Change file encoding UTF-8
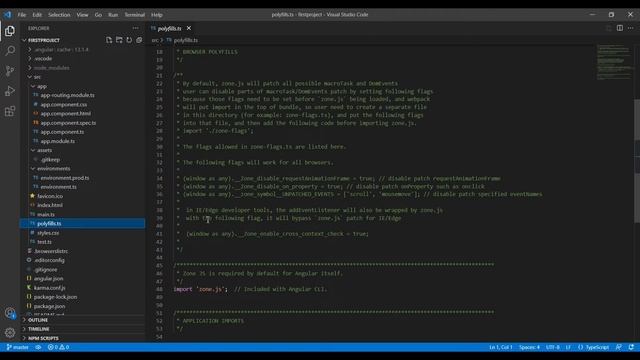The height and width of the screenshot is (360, 640). pyautogui.click(x=553, y=347)
